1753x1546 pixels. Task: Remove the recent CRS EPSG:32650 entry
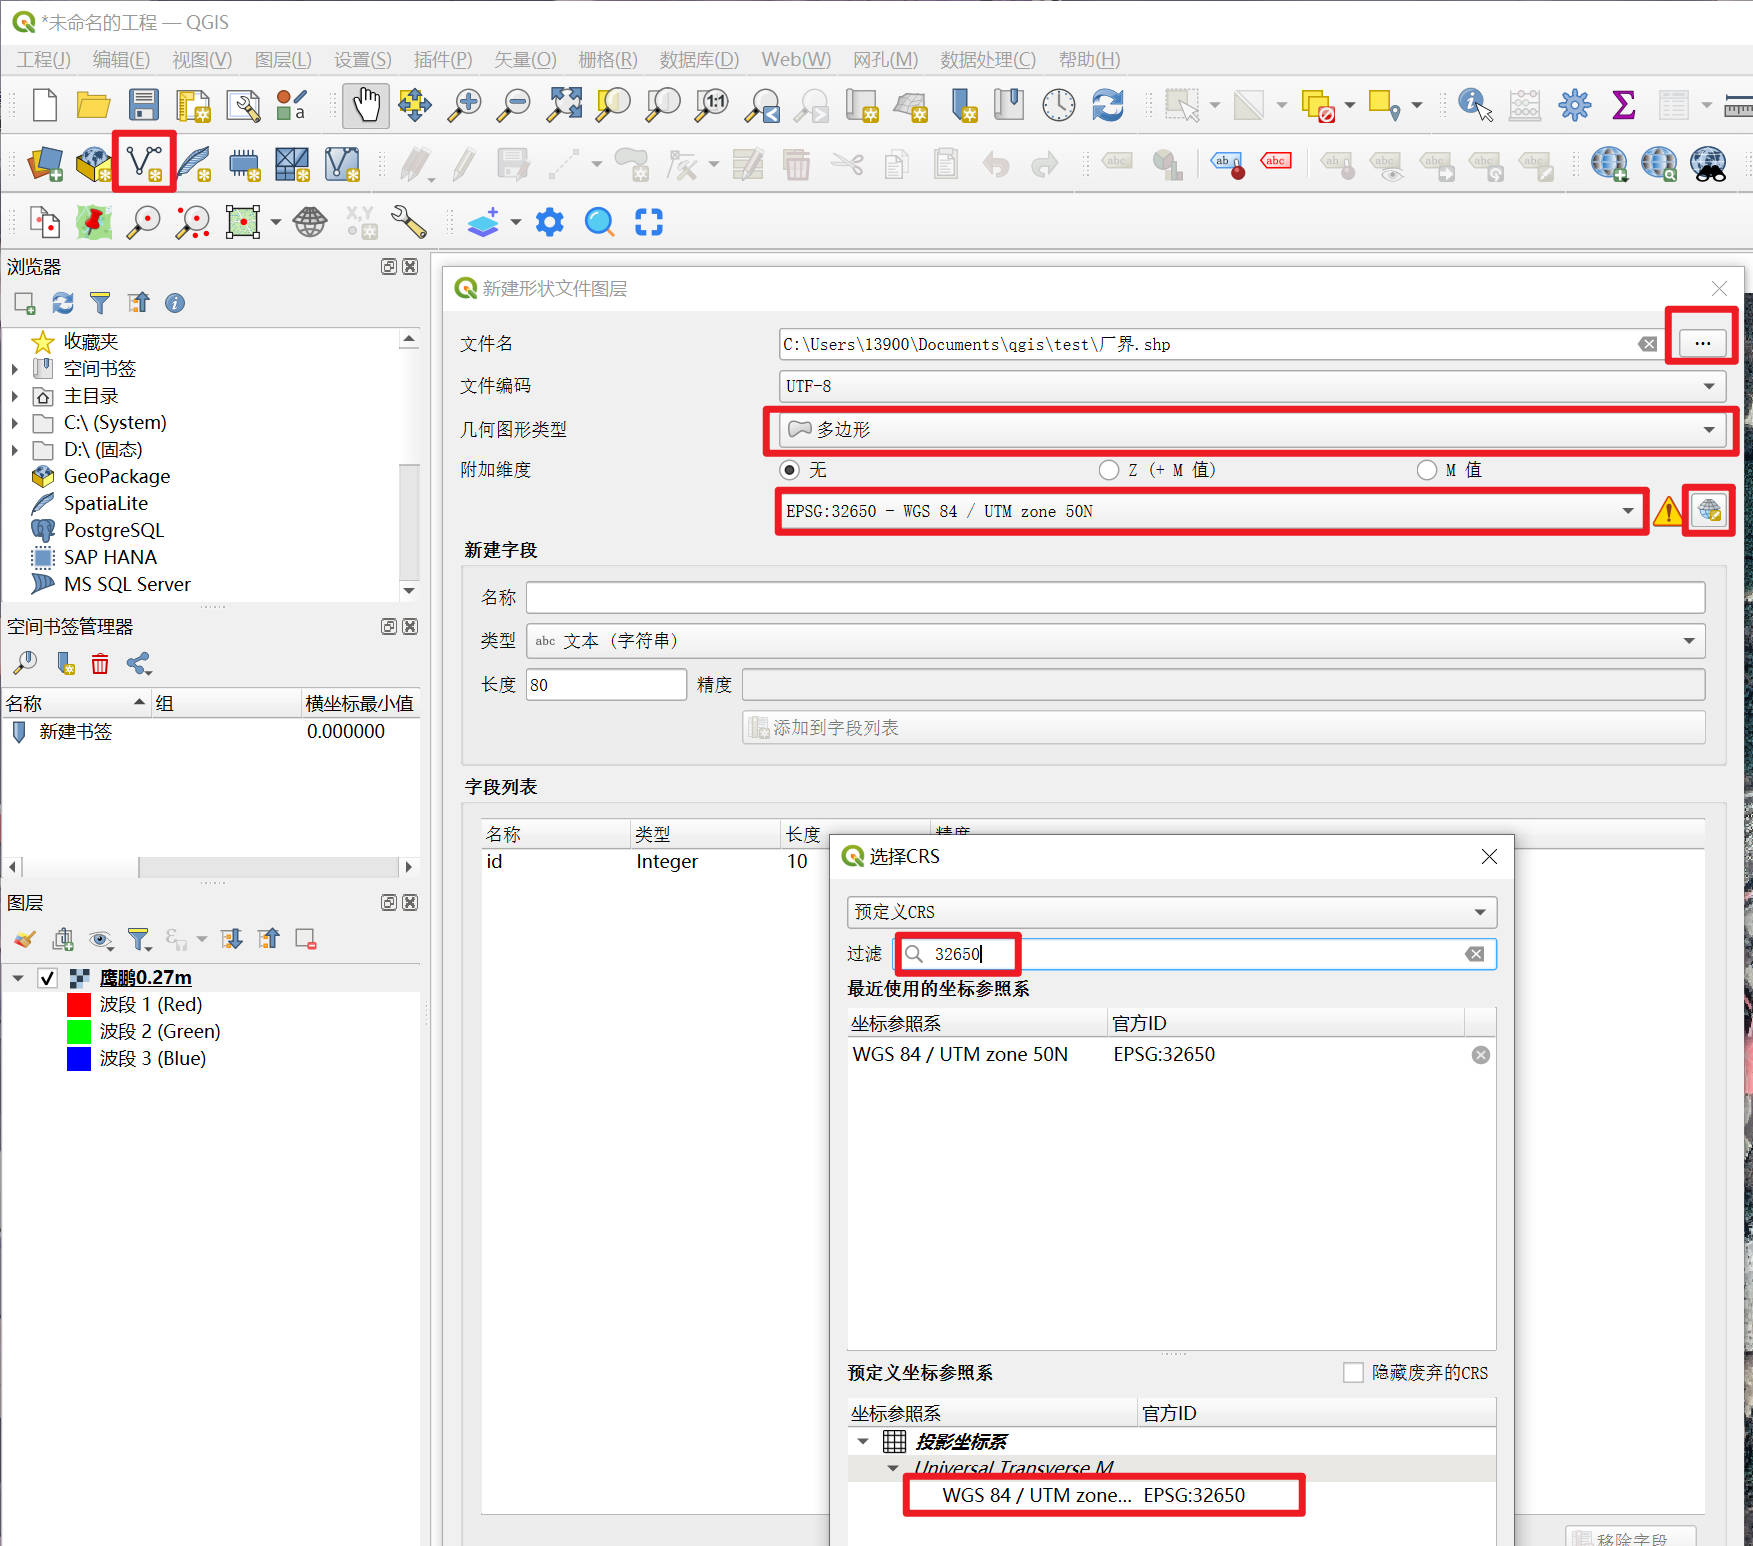click(1481, 1055)
